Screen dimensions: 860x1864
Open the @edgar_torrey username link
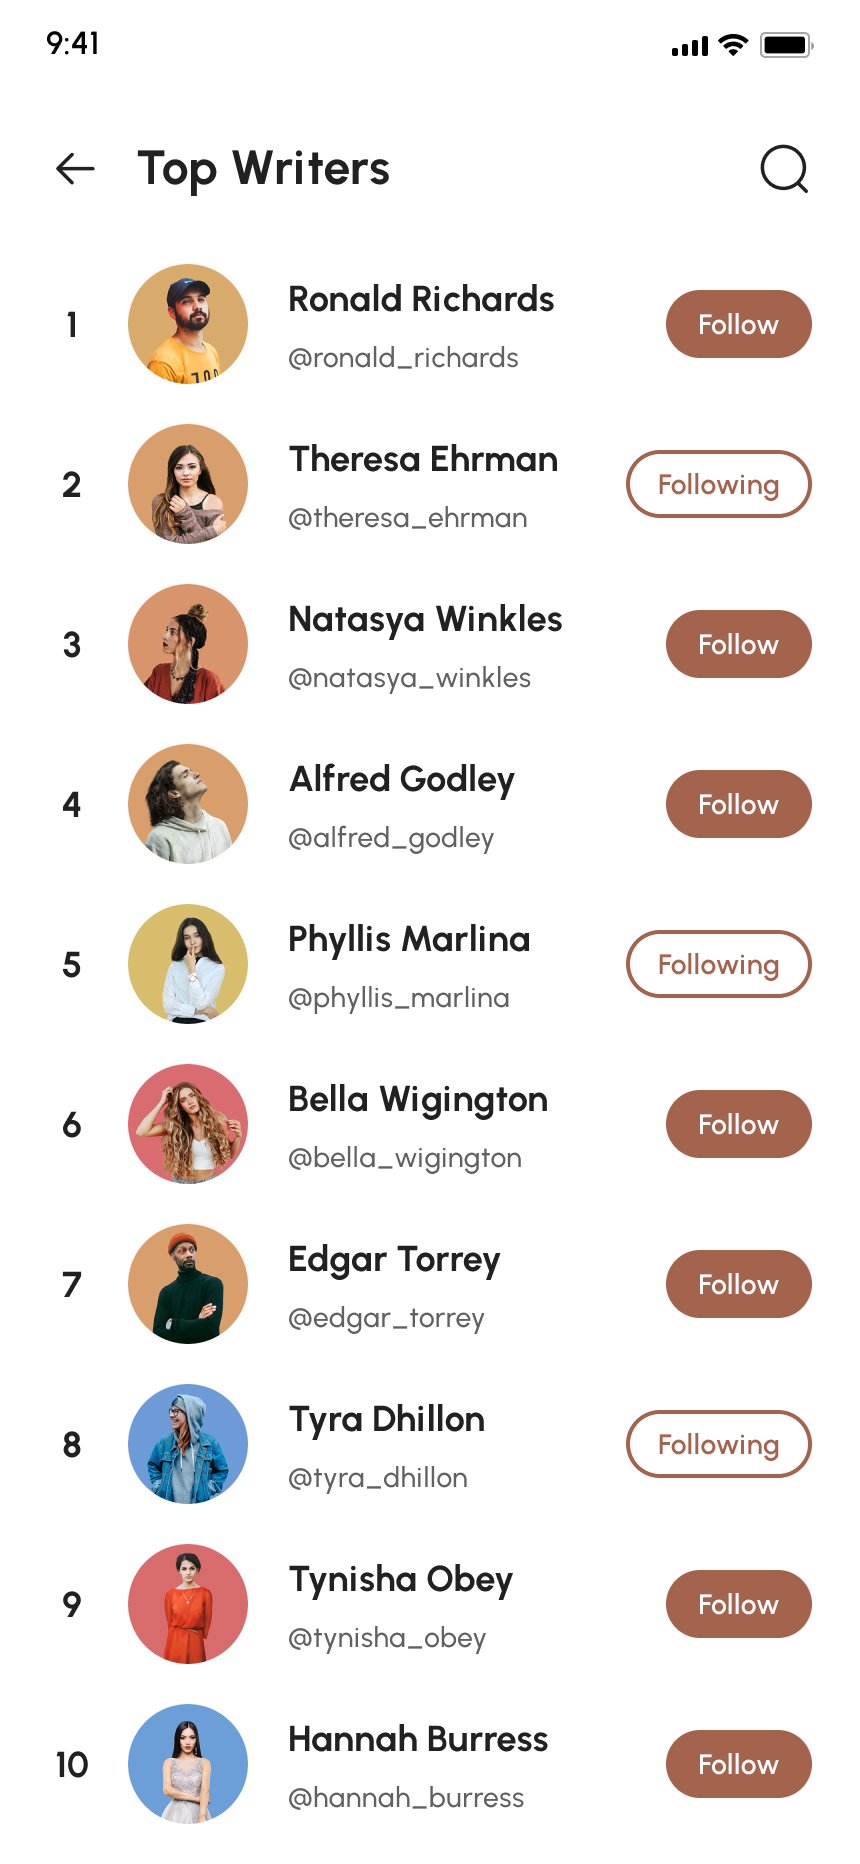point(386,1318)
